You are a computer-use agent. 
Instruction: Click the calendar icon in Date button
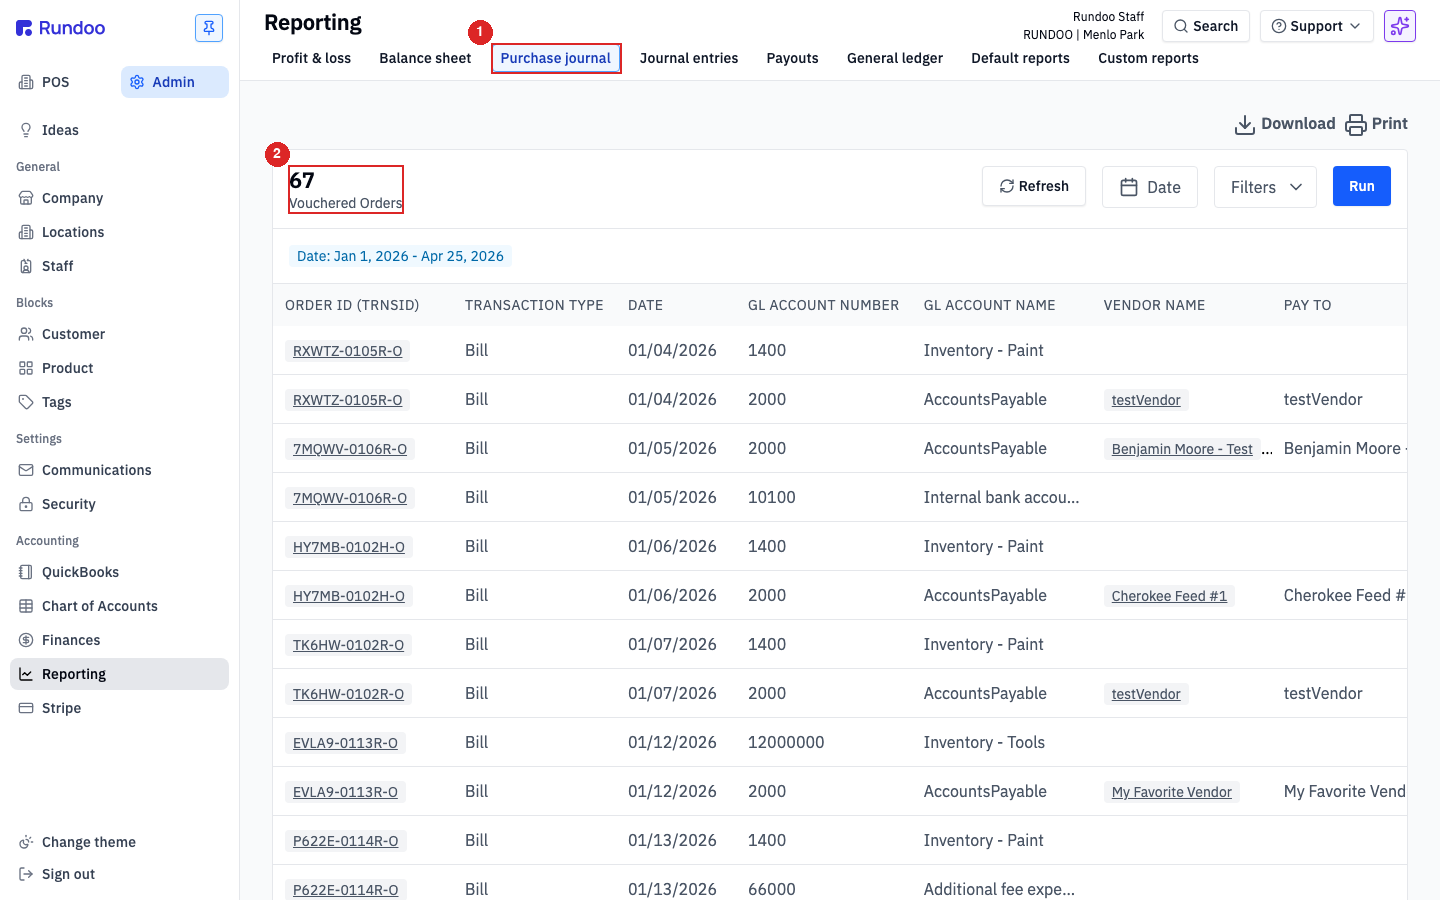click(1129, 187)
